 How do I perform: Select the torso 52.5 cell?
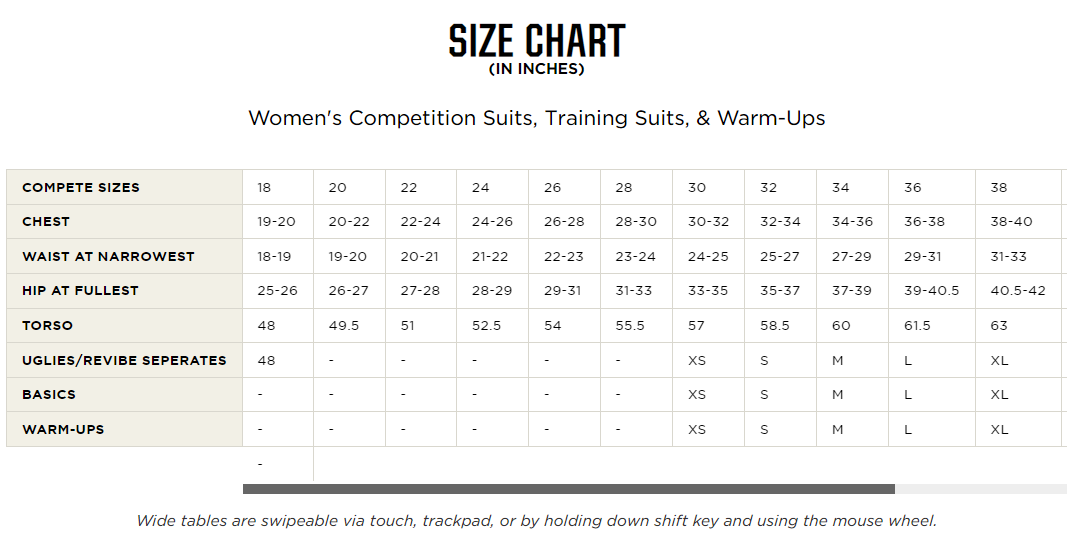click(x=492, y=325)
